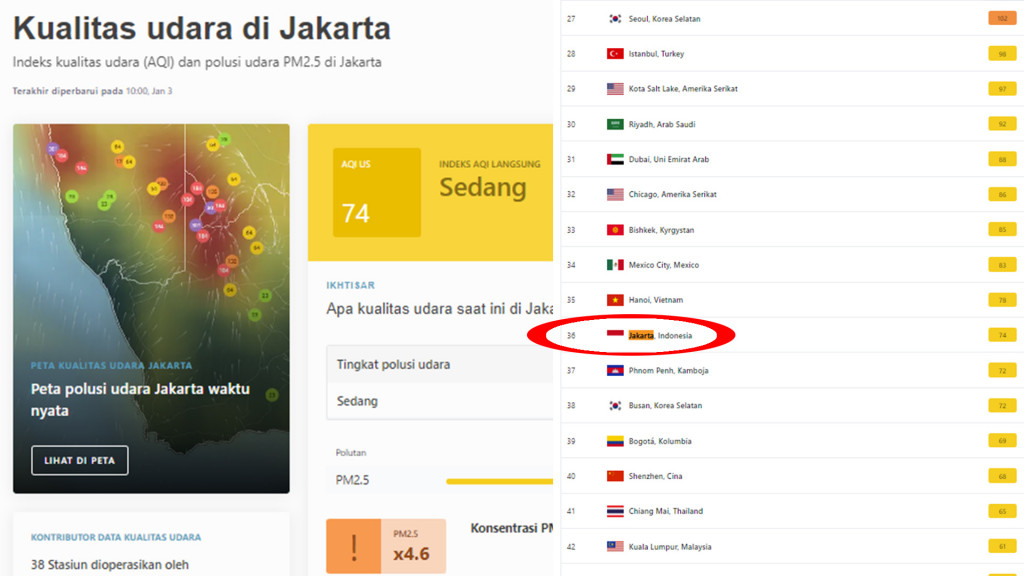Click the Cambodia flag beside Phnom Penh
The height and width of the screenshot is (576, 1024).
pyautogui.click(x=615, y=370)
